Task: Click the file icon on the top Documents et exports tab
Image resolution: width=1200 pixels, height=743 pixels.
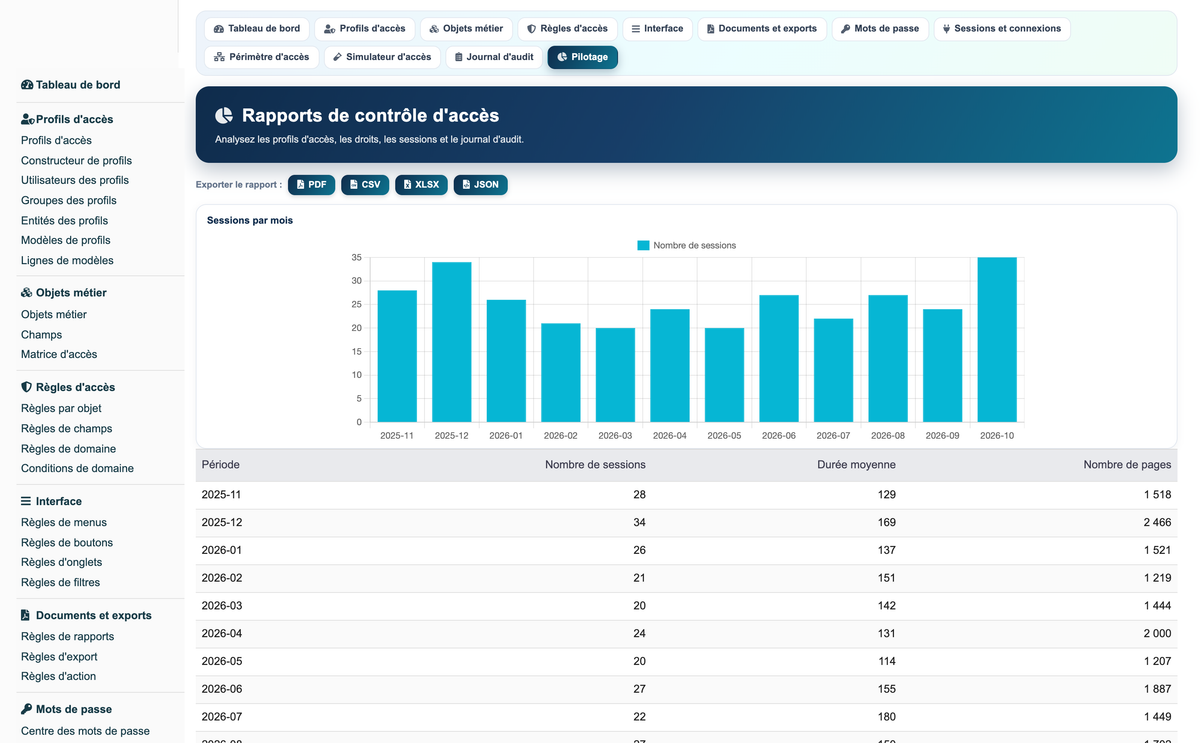Action: click(710, 29)
